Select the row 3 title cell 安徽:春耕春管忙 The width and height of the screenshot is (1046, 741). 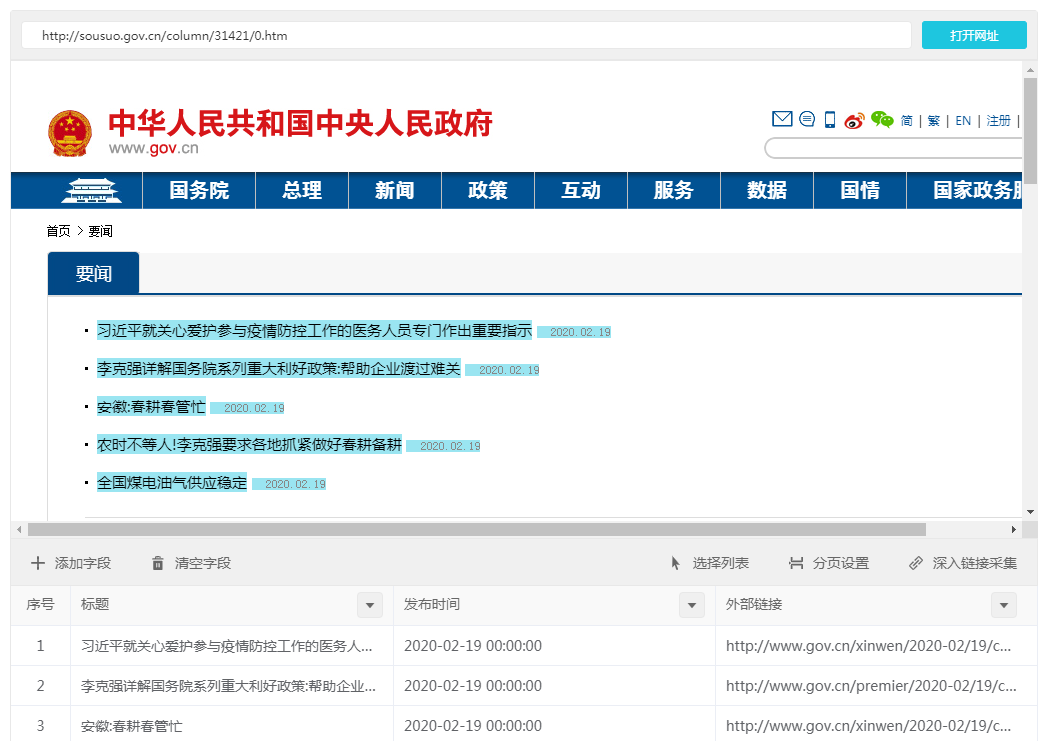pos(231,725)
